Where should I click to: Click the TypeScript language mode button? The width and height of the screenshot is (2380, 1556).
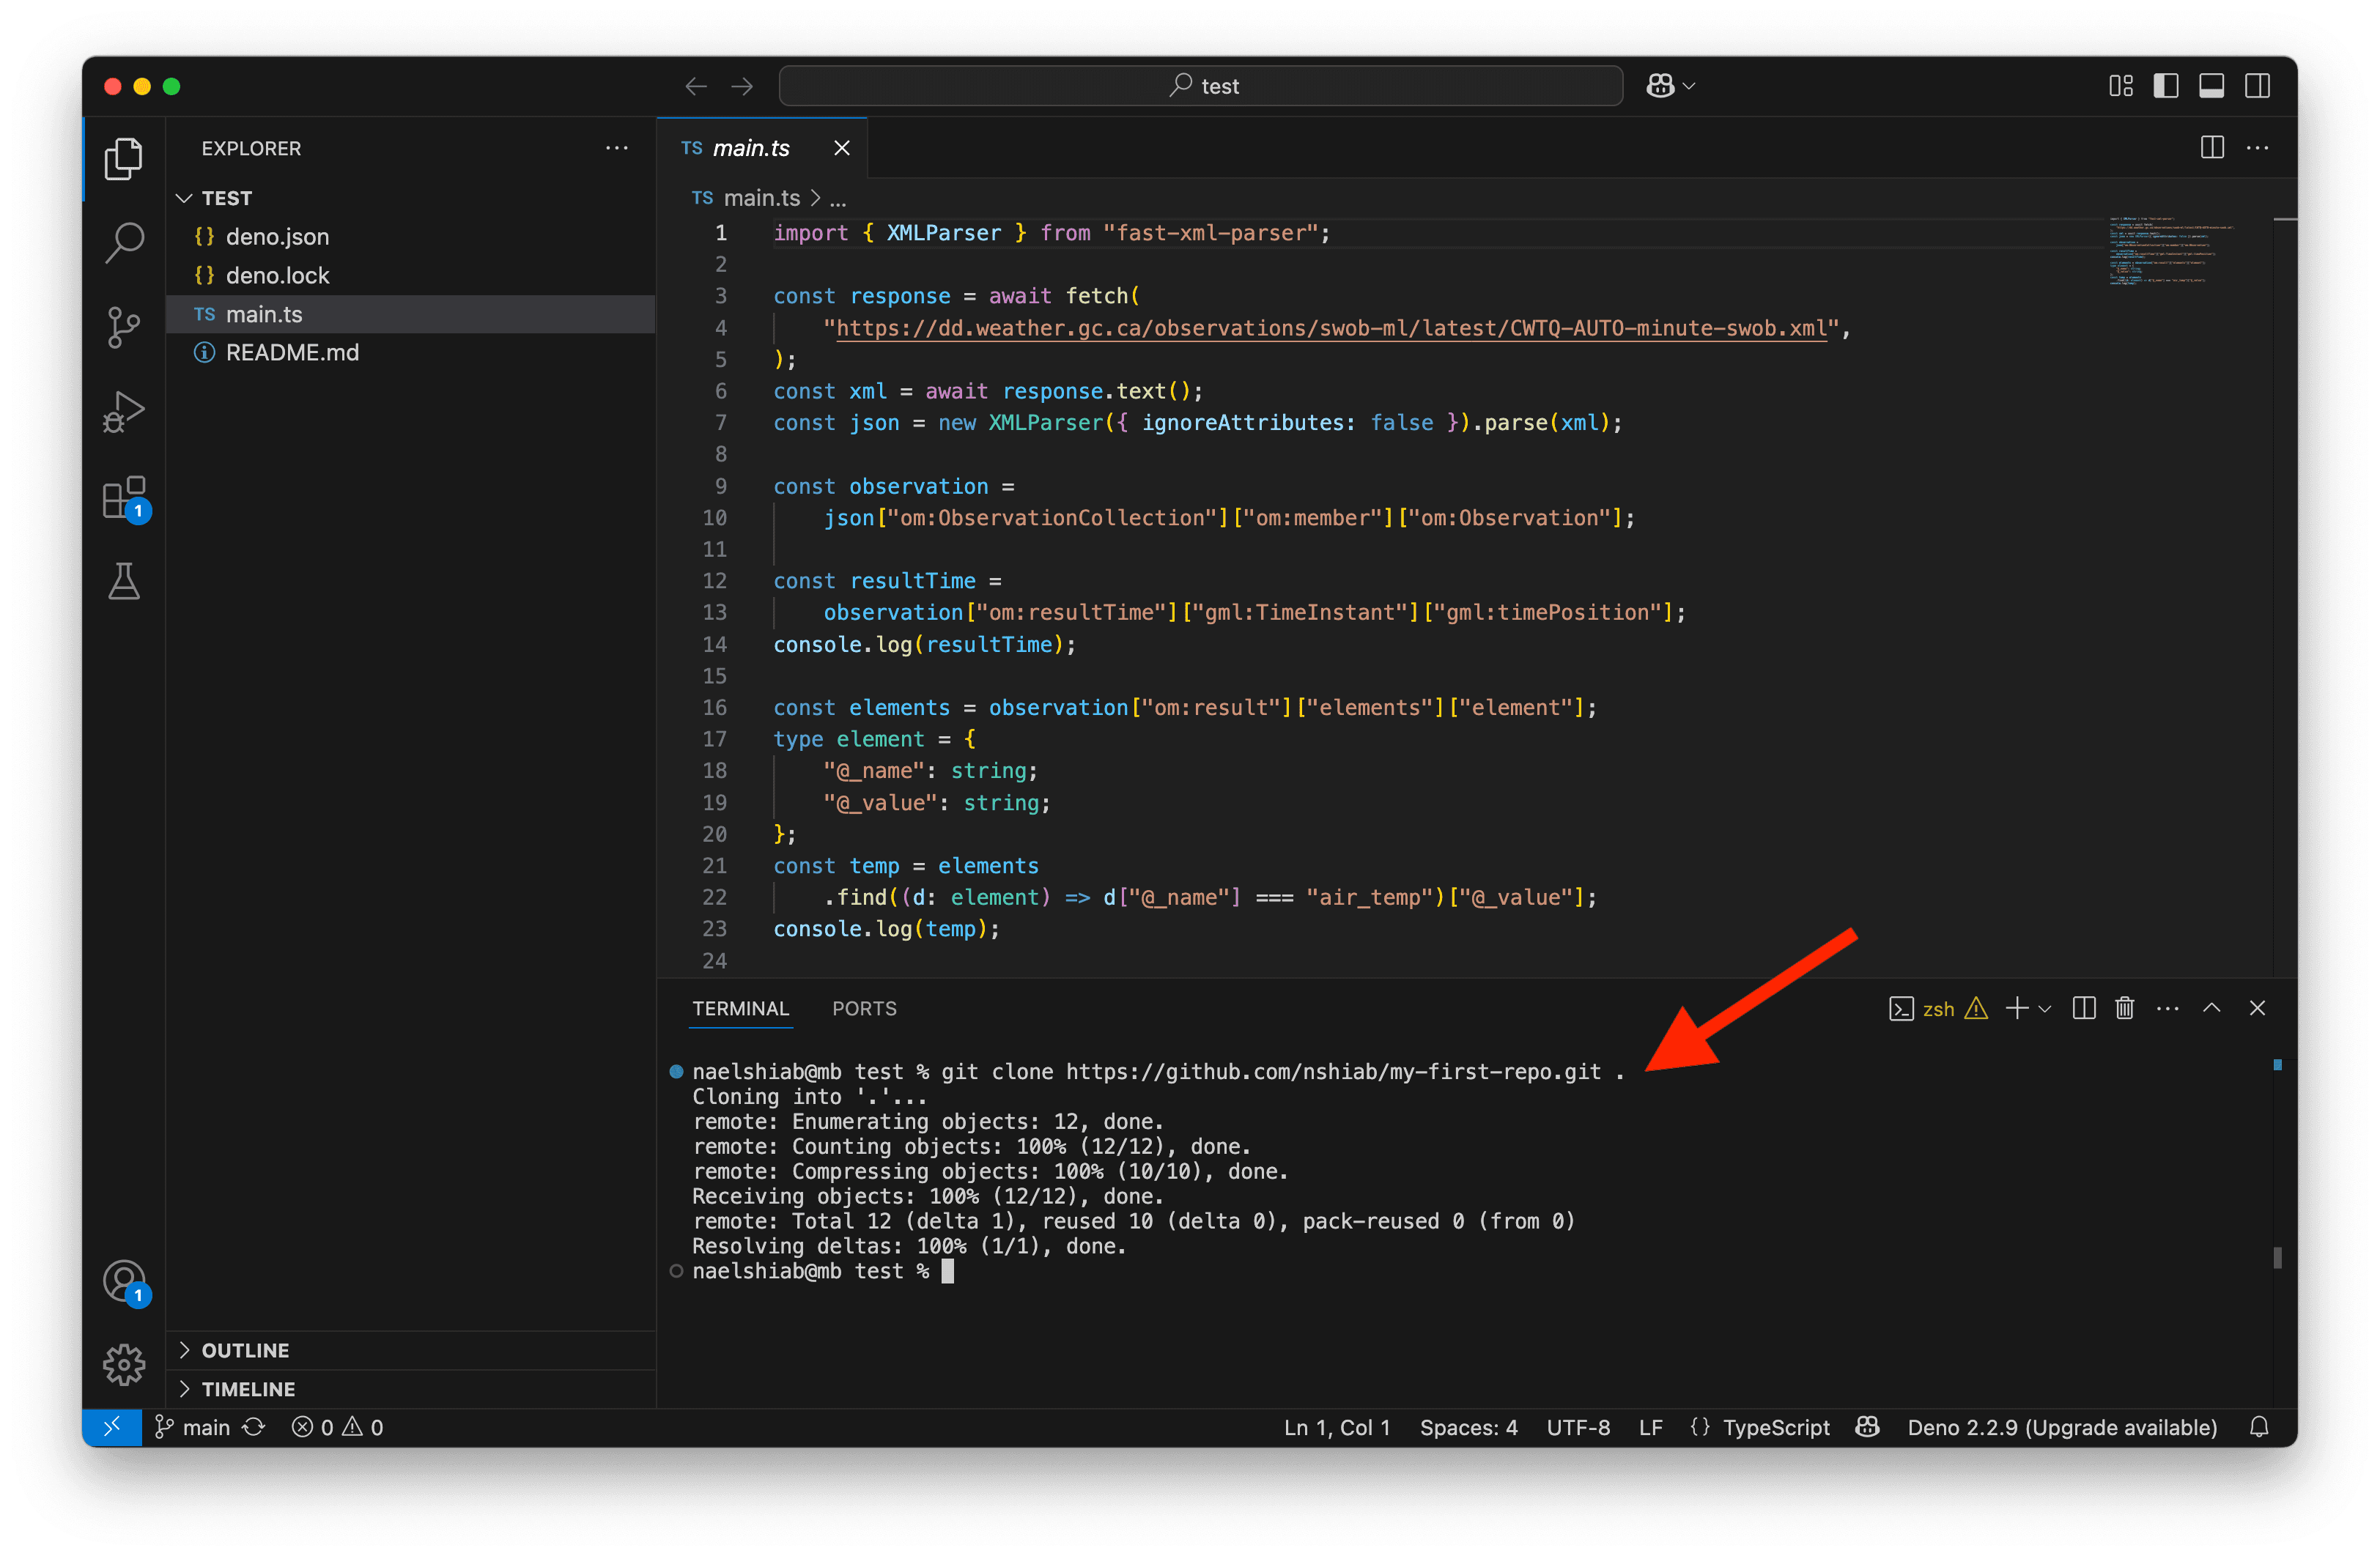pyautogui.click(x=1776, y=1427)
